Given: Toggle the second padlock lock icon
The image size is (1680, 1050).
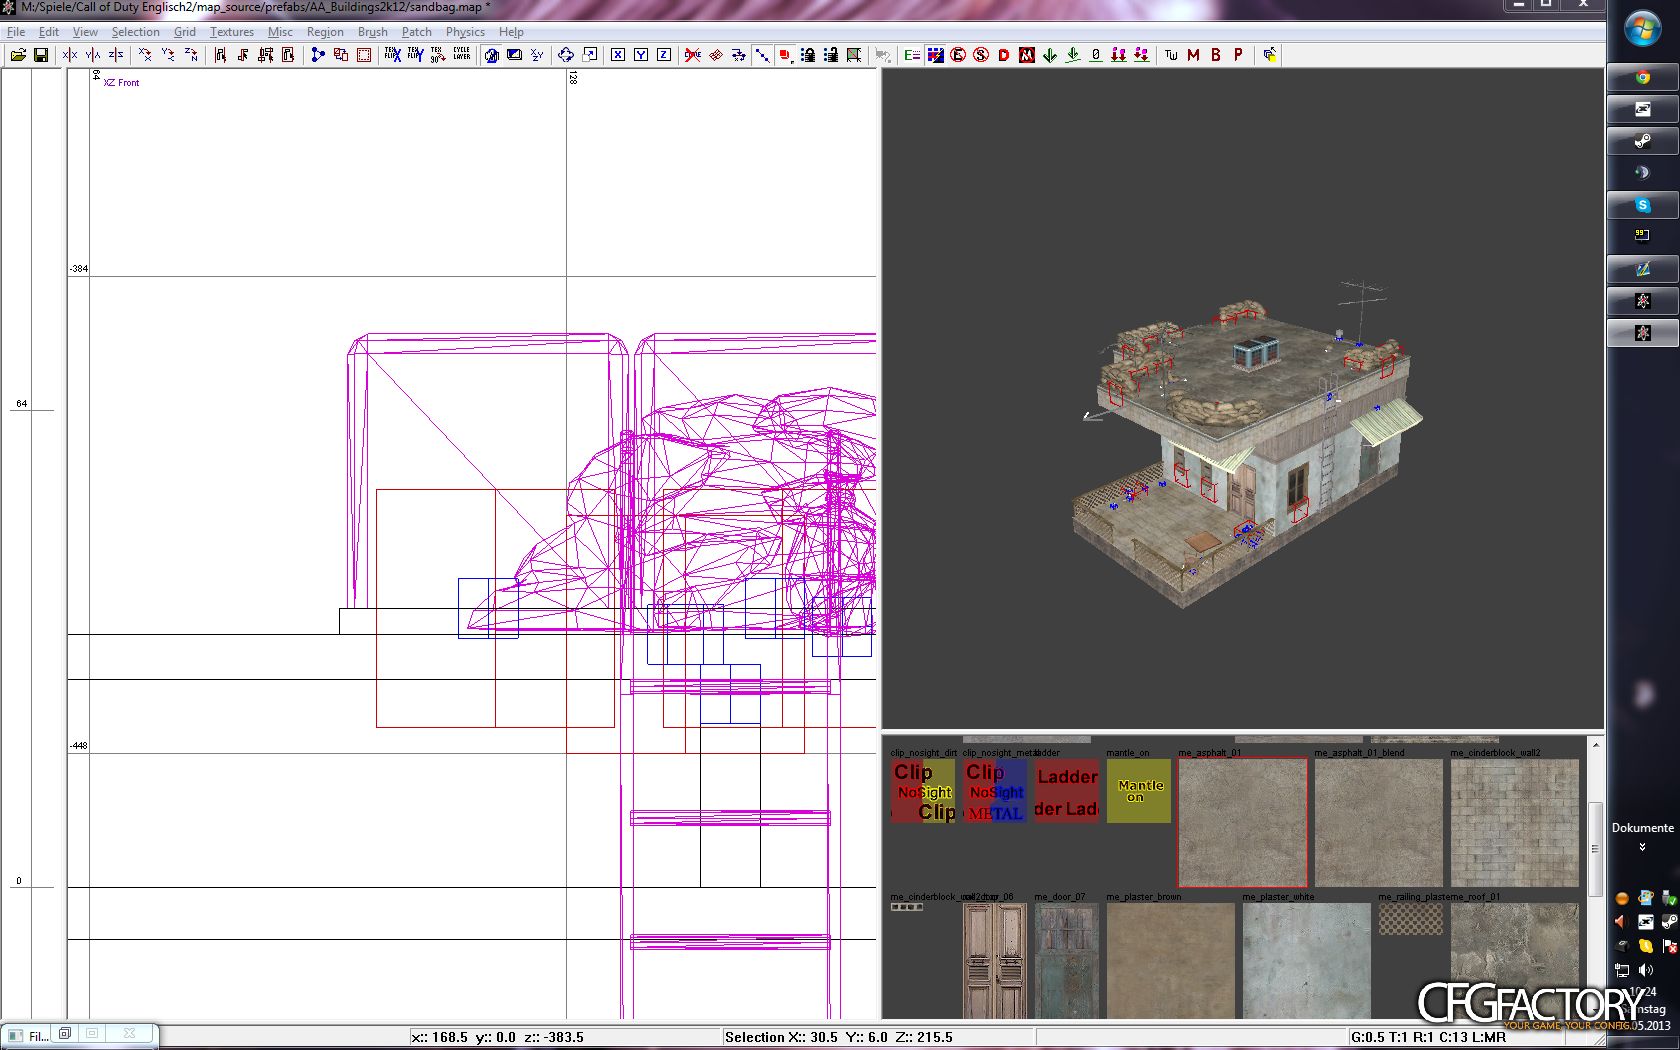Looking at the screenshot, I should click(x=831, y=55).
